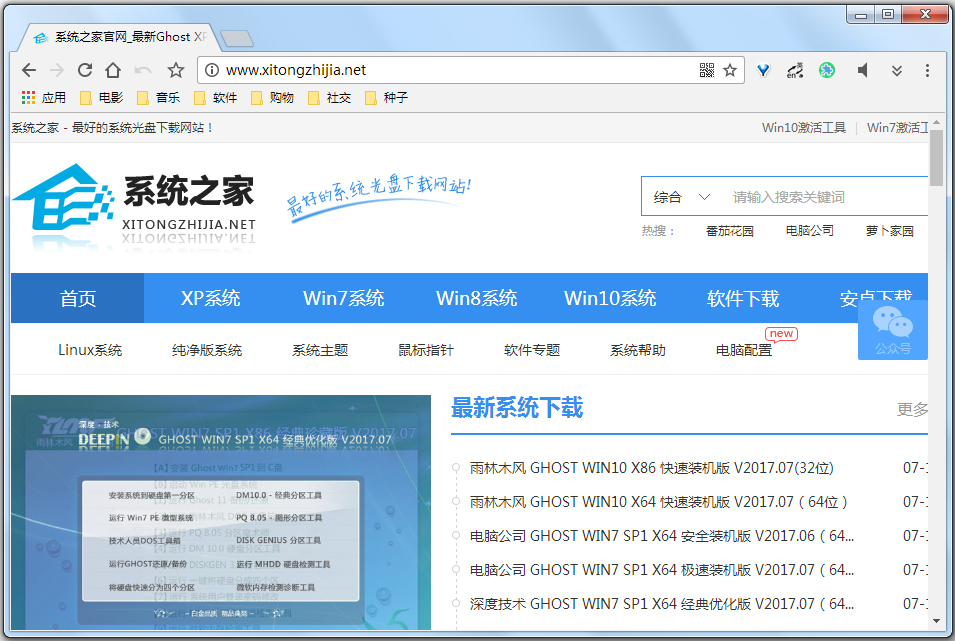
Task: Expand the 综合 search category dropdown
Action: coord(681,197)
